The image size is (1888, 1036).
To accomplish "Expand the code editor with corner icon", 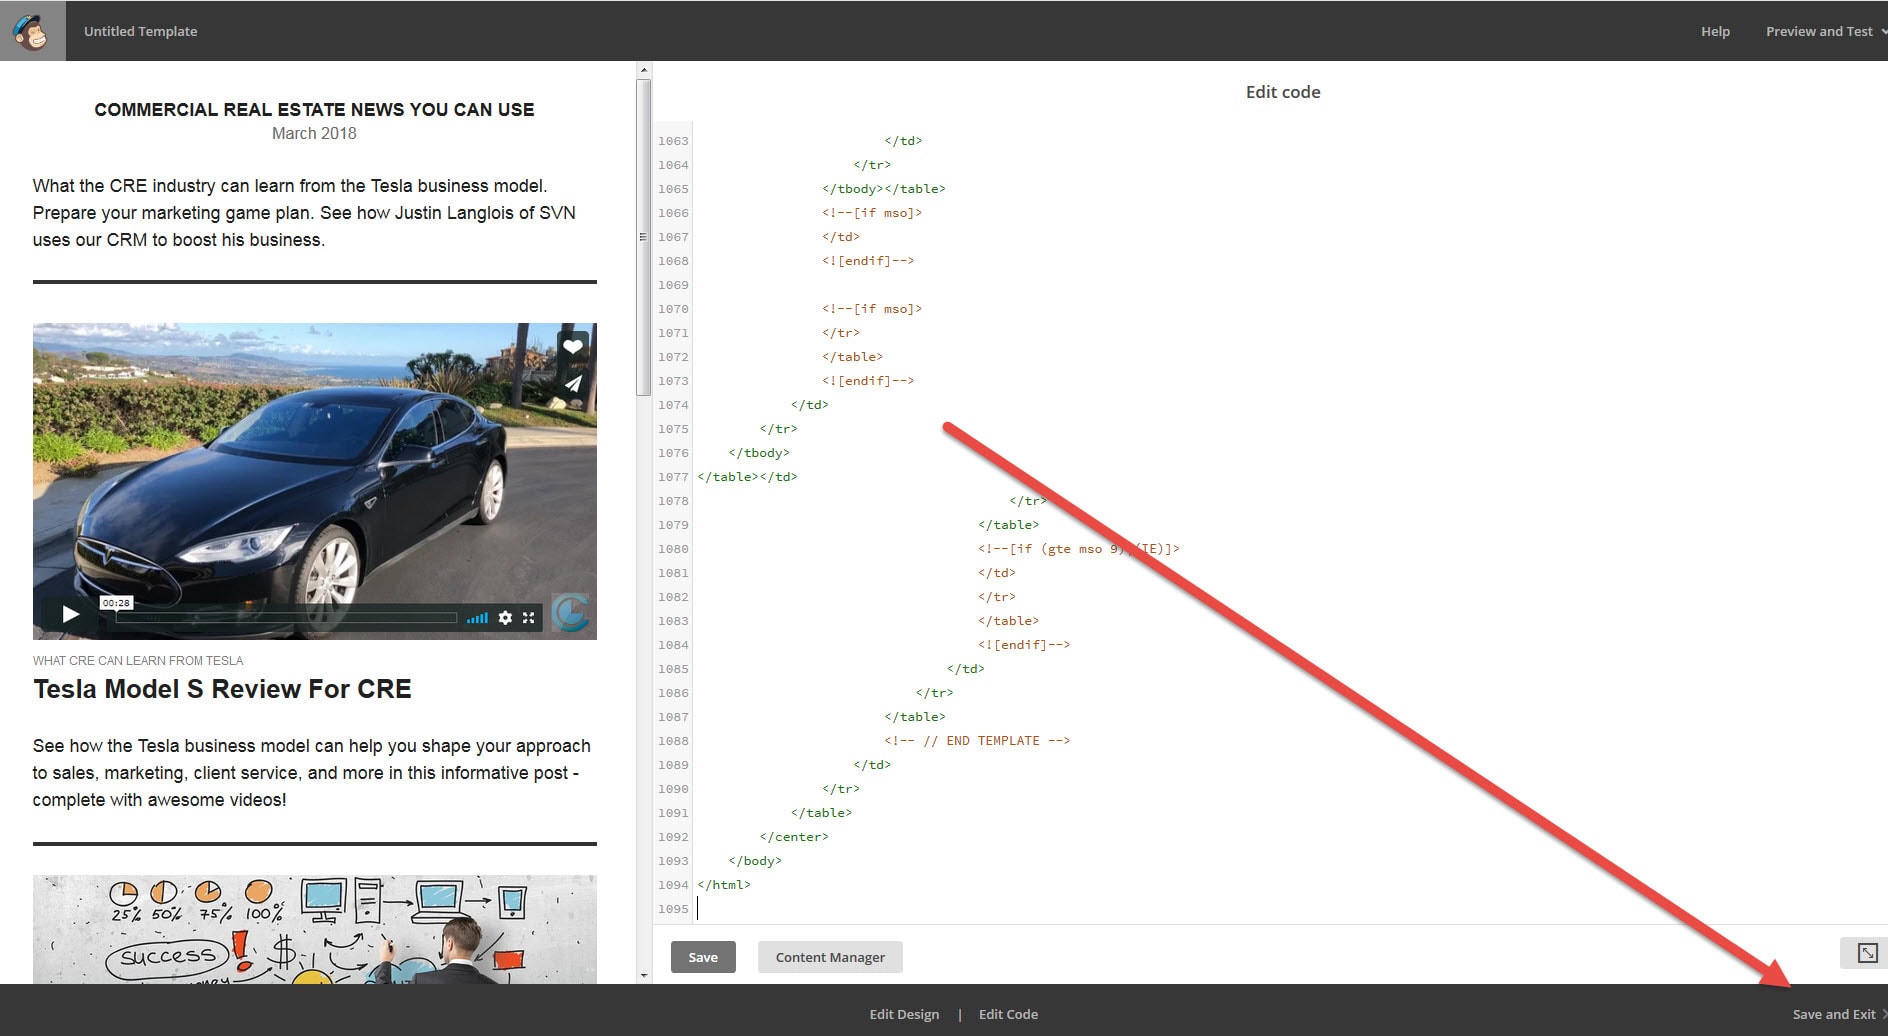I will pyautogui.click(x=1866, y=953).
